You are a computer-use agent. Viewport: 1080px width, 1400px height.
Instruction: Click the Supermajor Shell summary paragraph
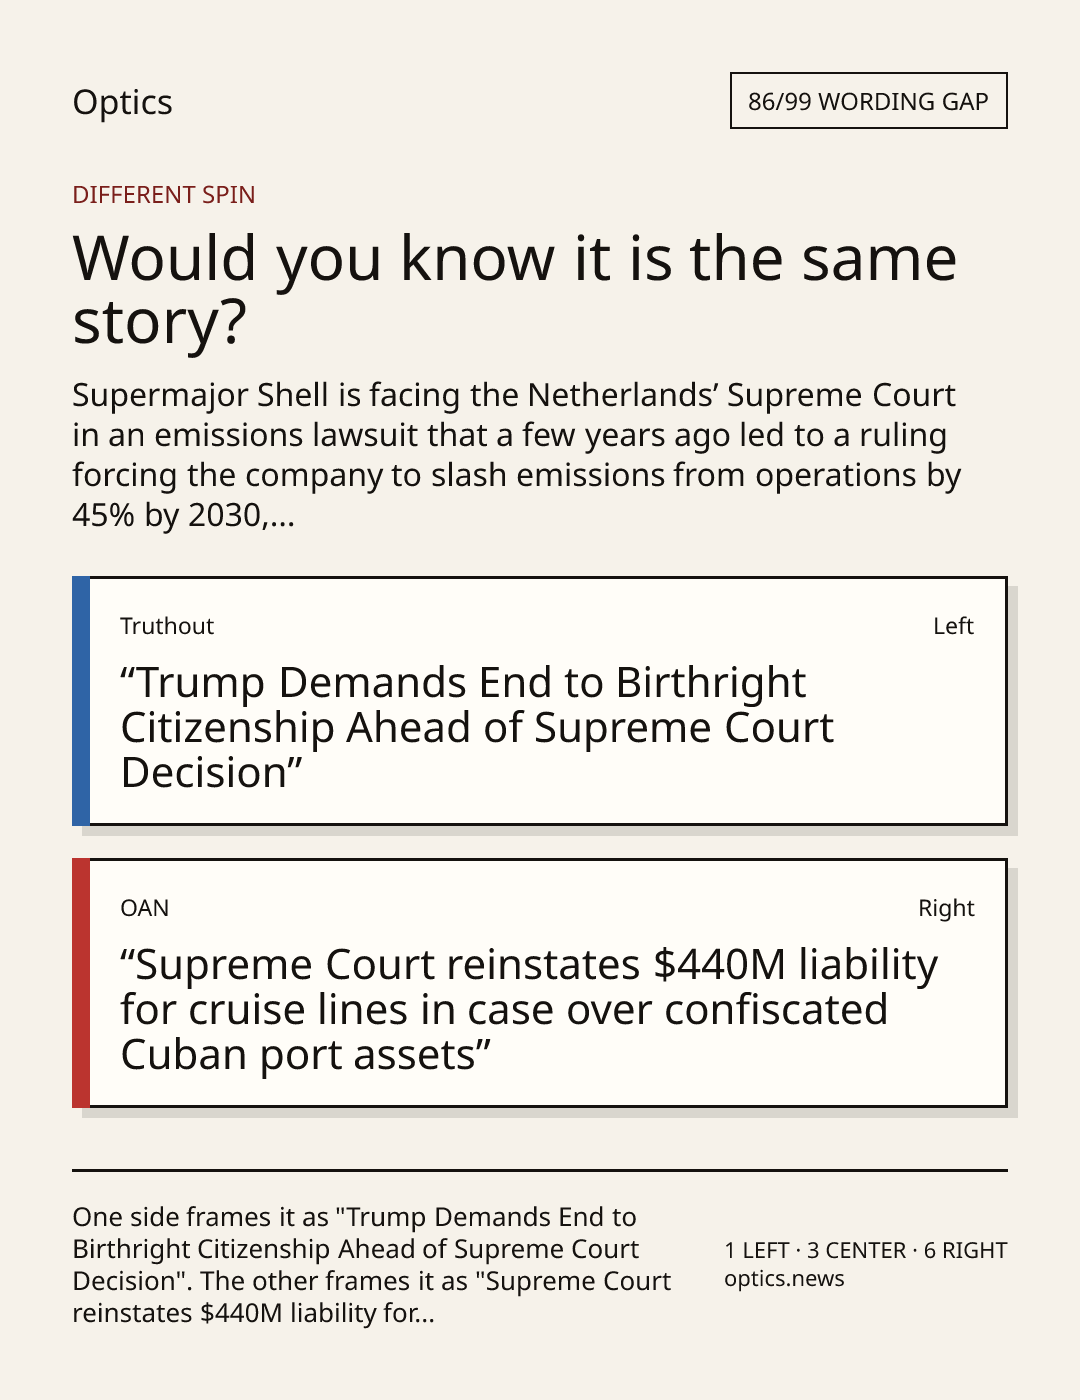point(517,455)
